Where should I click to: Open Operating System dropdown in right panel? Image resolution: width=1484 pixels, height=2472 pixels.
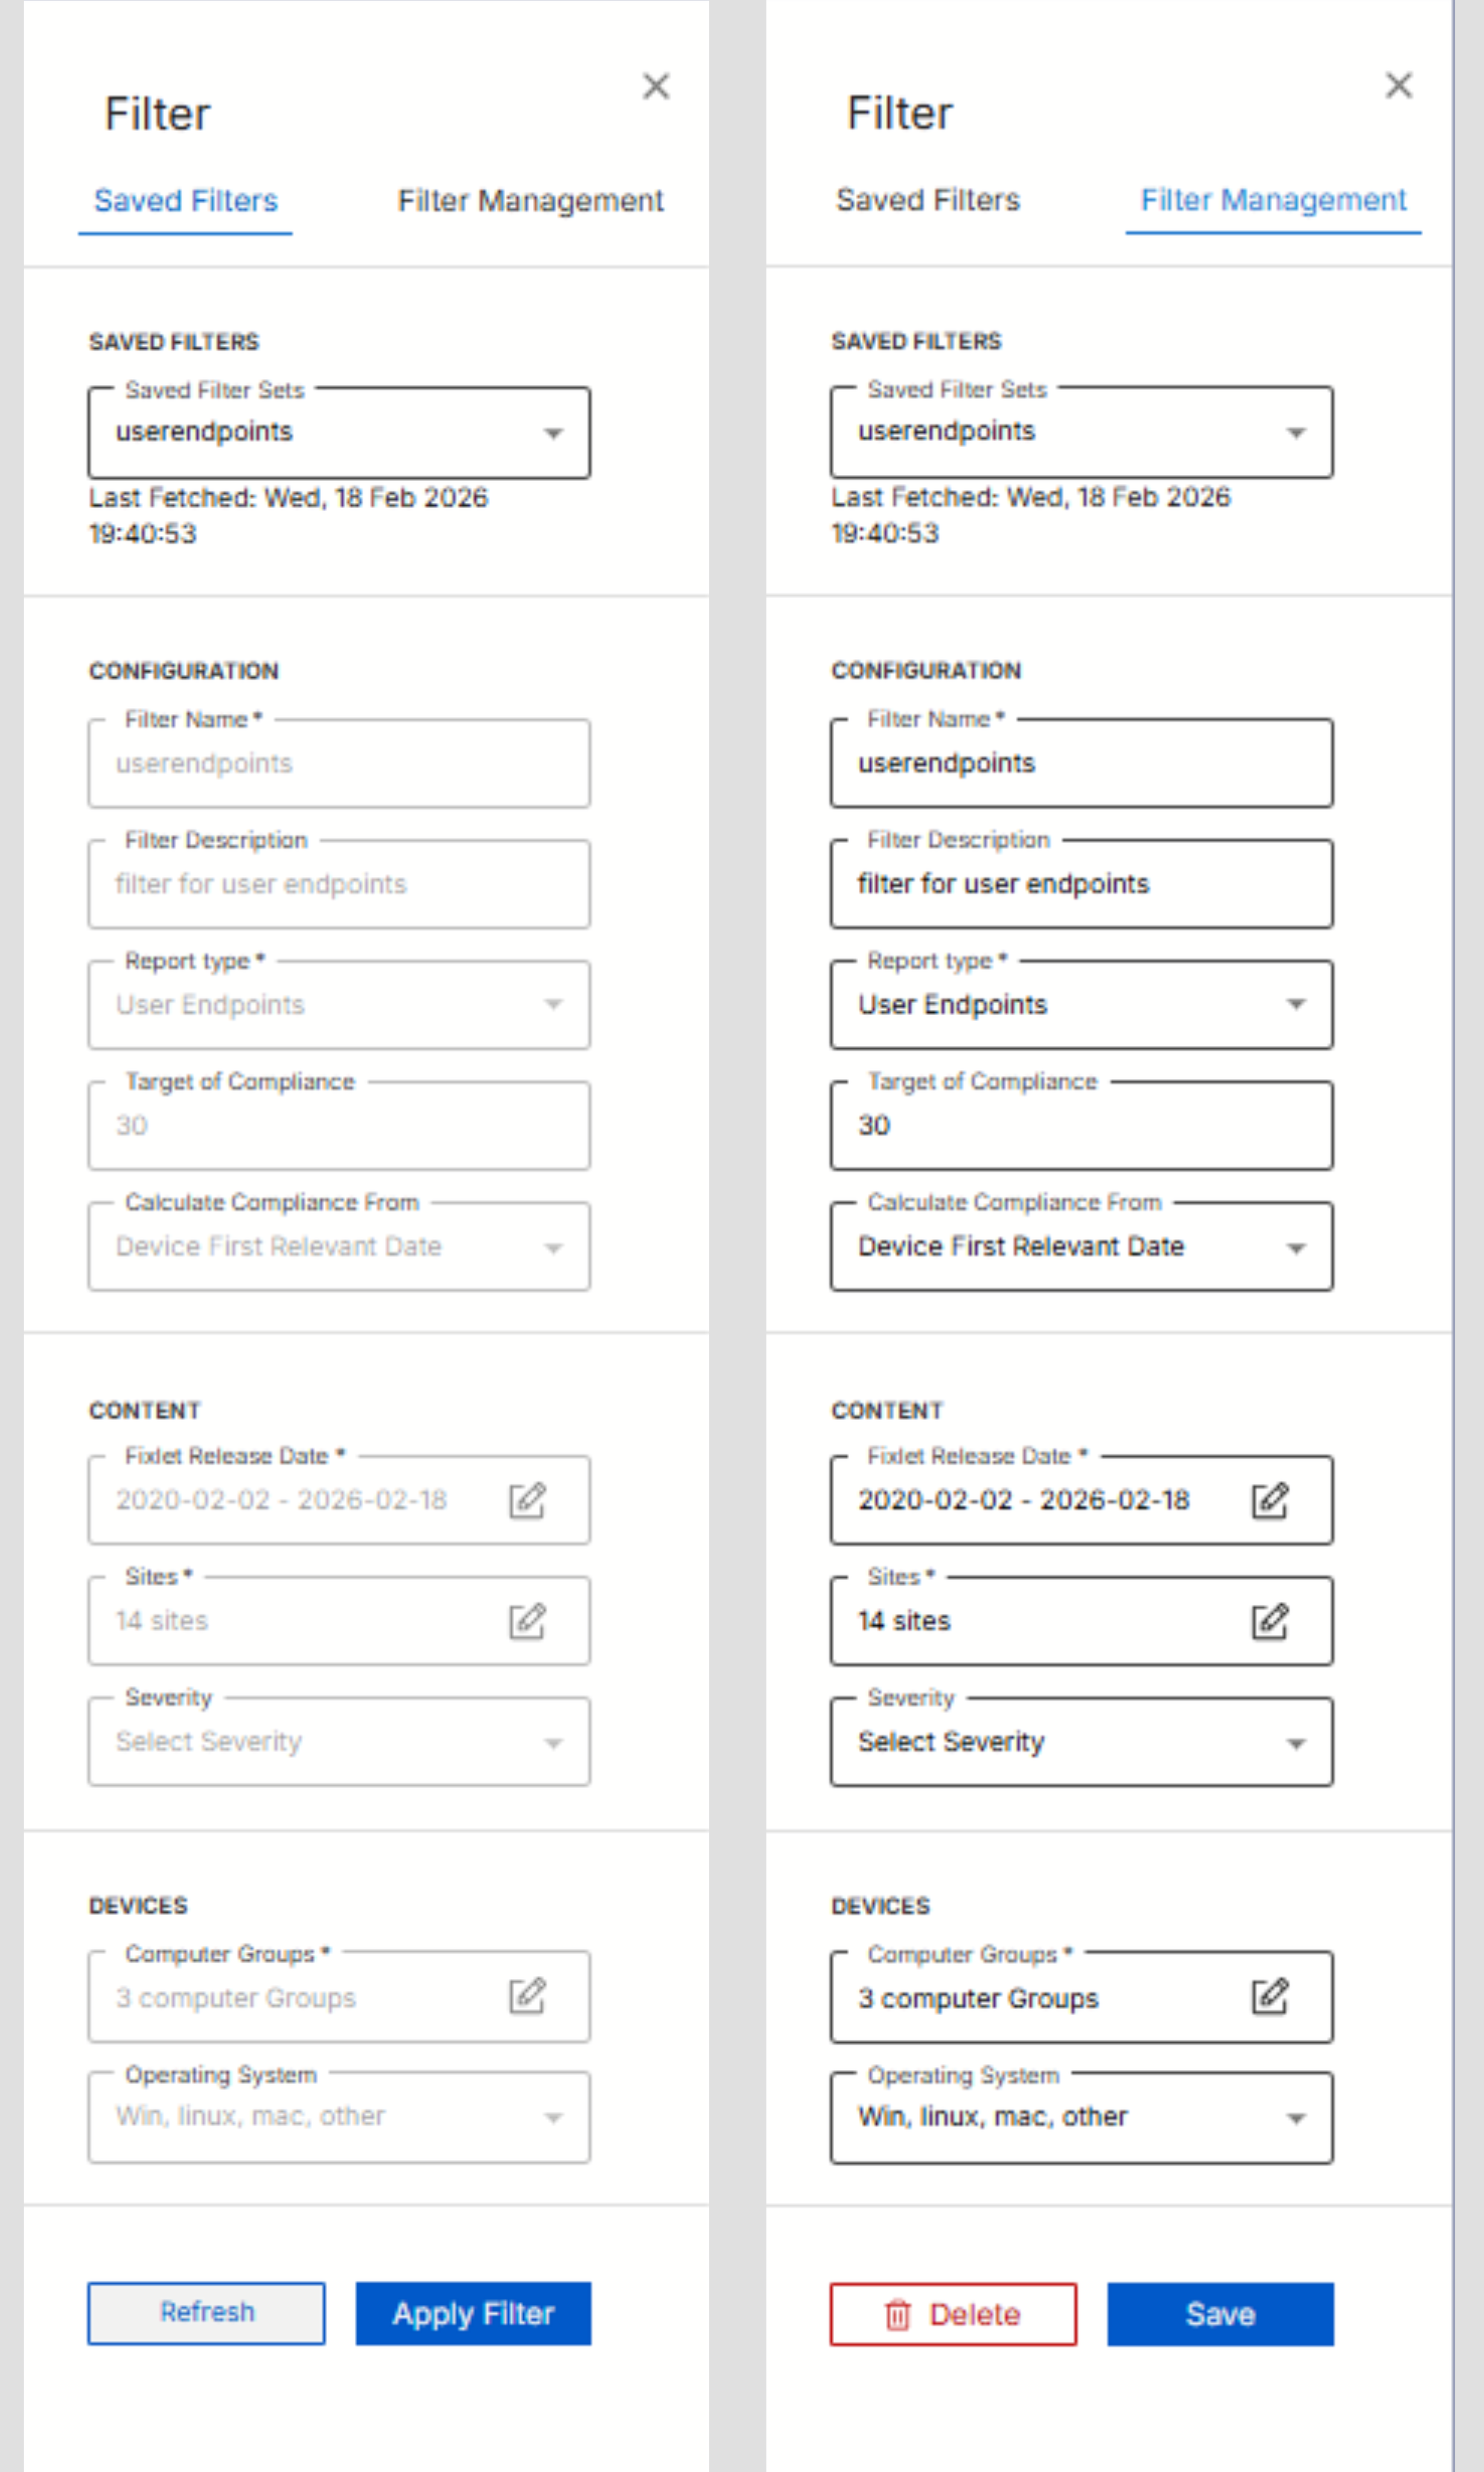(x=1295, y=2117)
